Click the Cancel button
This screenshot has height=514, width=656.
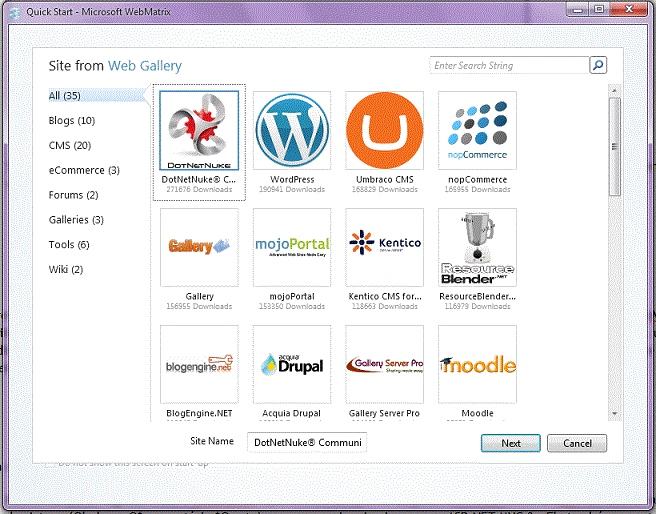(x=577, y=443)
